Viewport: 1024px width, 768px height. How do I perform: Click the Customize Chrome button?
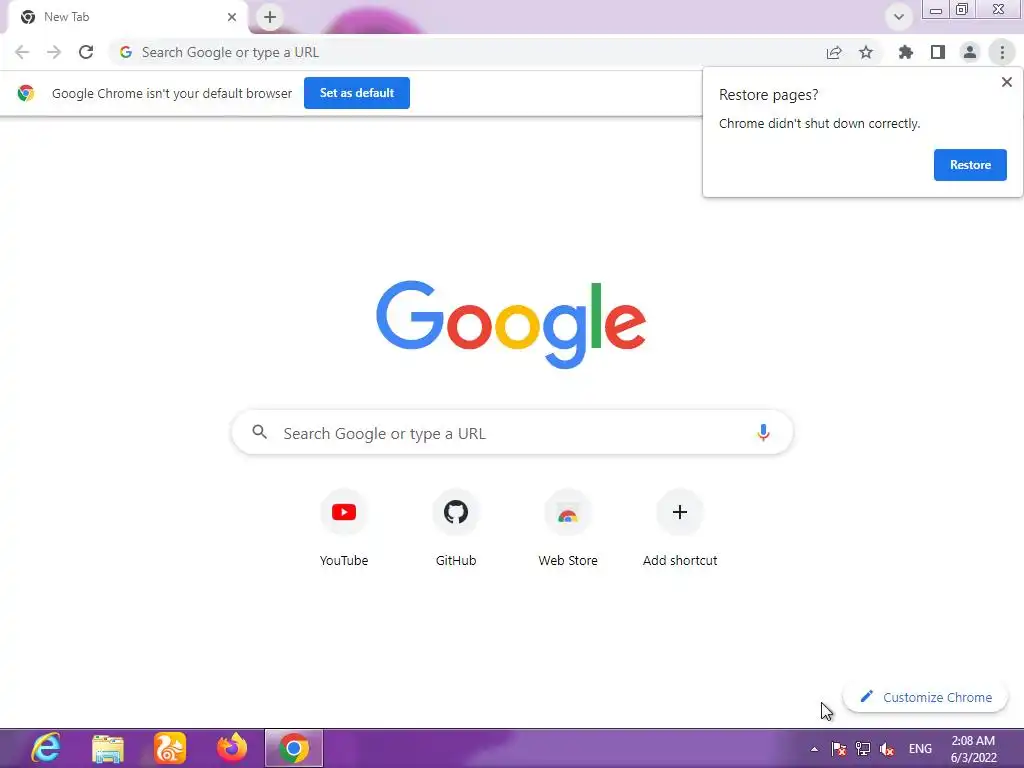(x=926, y=697)
